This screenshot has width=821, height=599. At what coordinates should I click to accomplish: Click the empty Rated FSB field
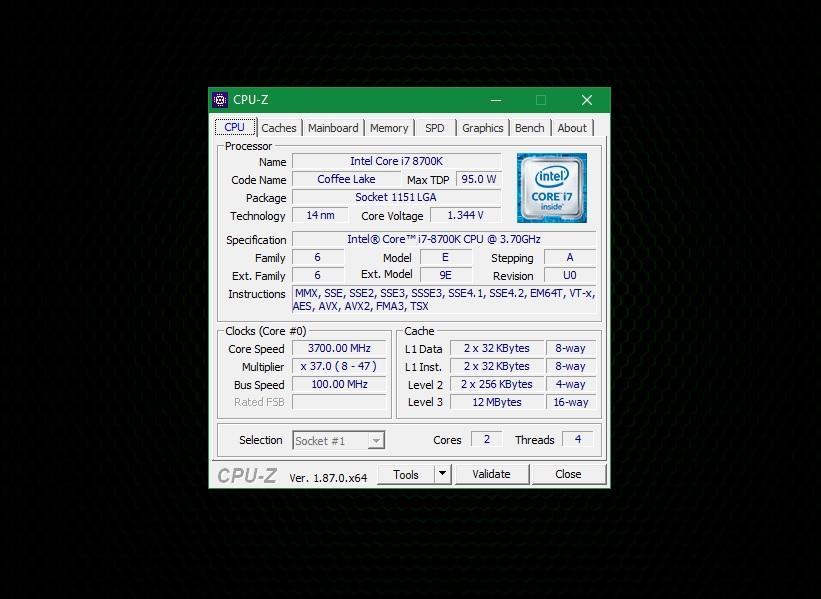pyautogui.click(x=339, y=402)
